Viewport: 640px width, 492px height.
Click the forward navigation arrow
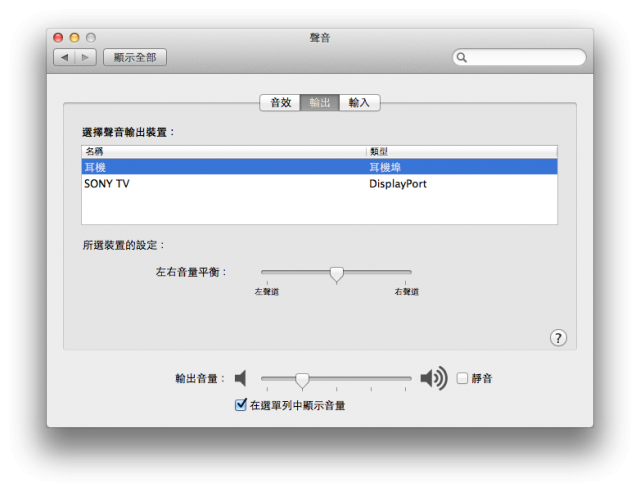click(x=86, y=58)
